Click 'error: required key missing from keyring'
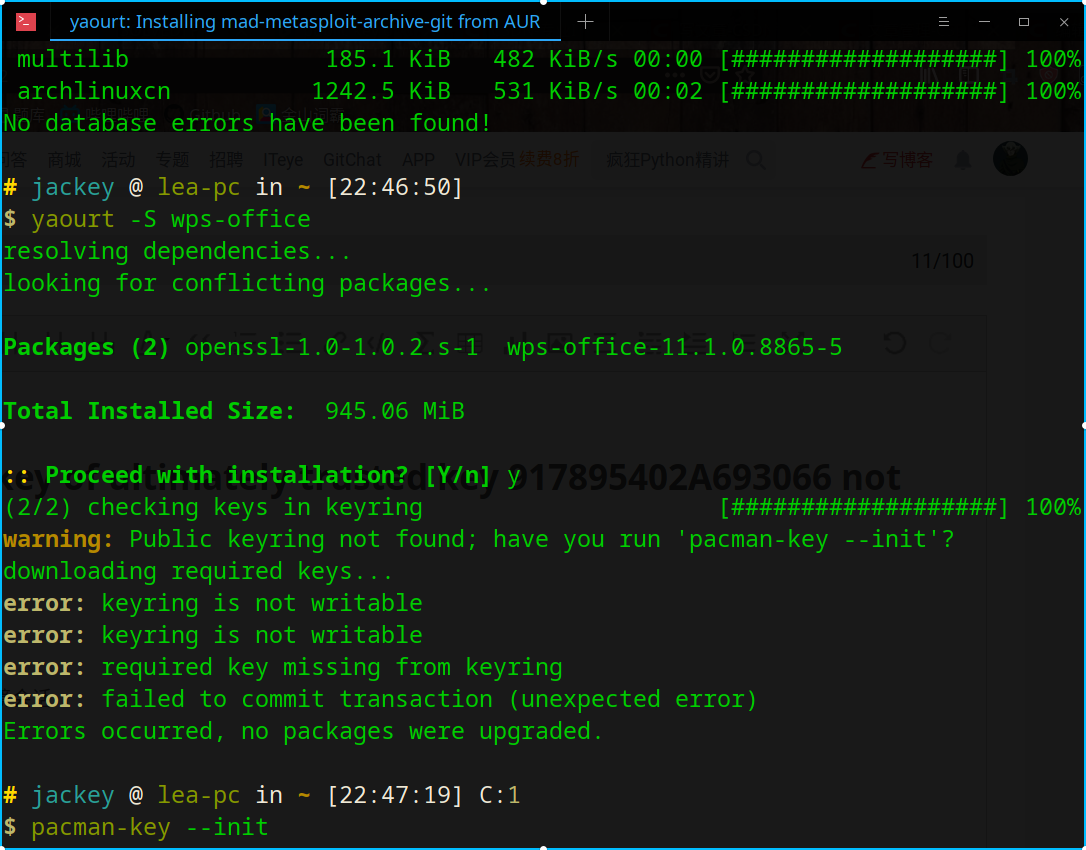The width and height of the screenshot is (1086, 850). 283,668
